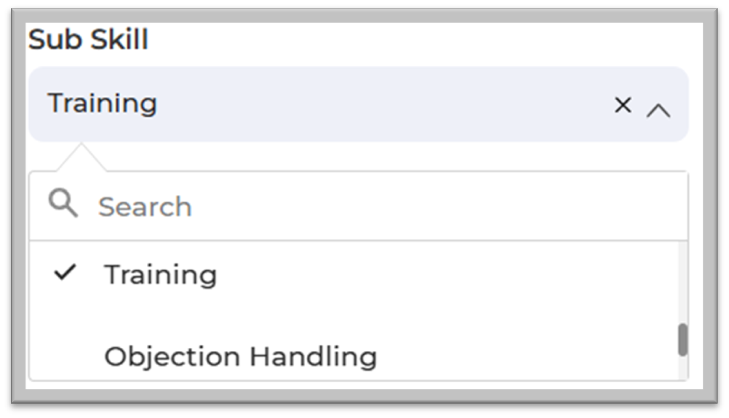Collapse the Sub Skill dropdown chevron

658,110
